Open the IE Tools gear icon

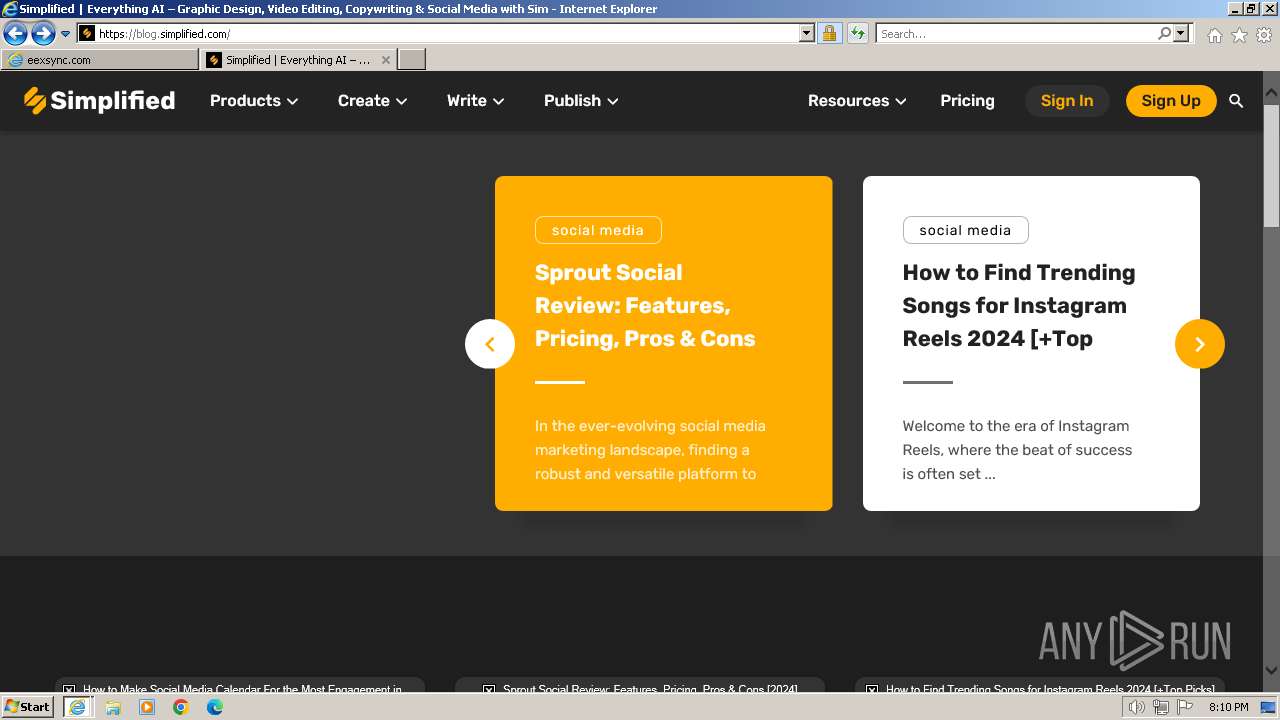1264,35
